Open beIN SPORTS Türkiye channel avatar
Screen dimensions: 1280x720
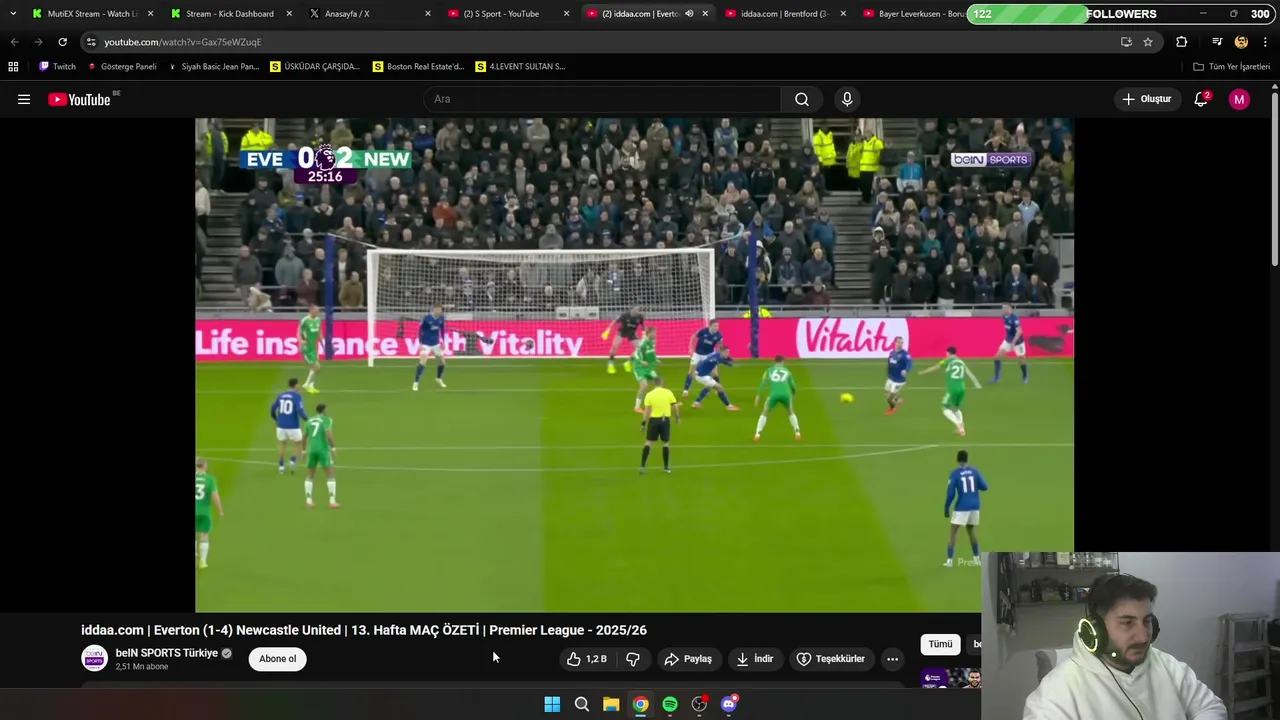pos(94,658)
